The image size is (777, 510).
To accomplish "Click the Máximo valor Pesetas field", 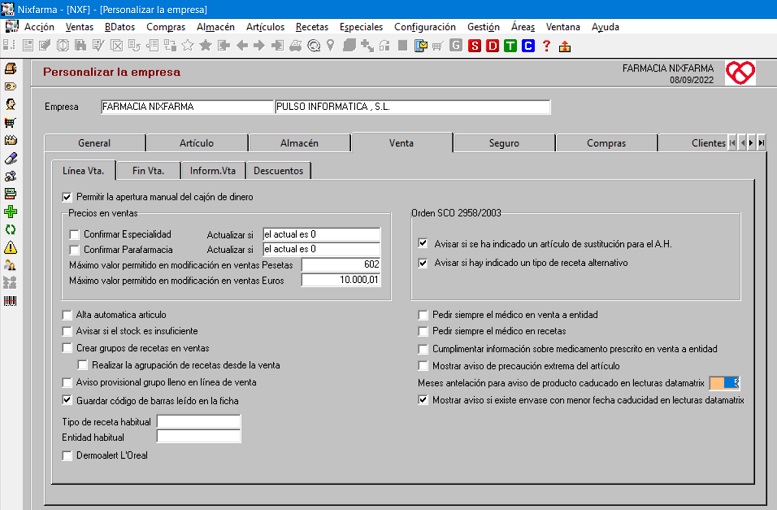I will [341, 265].
